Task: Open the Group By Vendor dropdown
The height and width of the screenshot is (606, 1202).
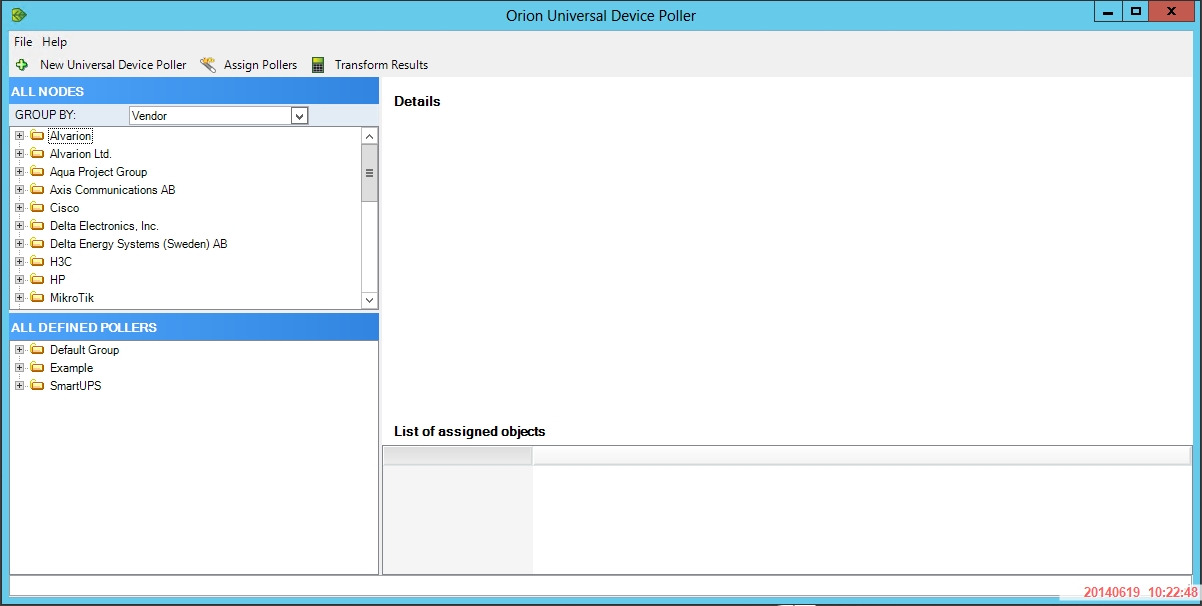Action: [x=298, y=116]
